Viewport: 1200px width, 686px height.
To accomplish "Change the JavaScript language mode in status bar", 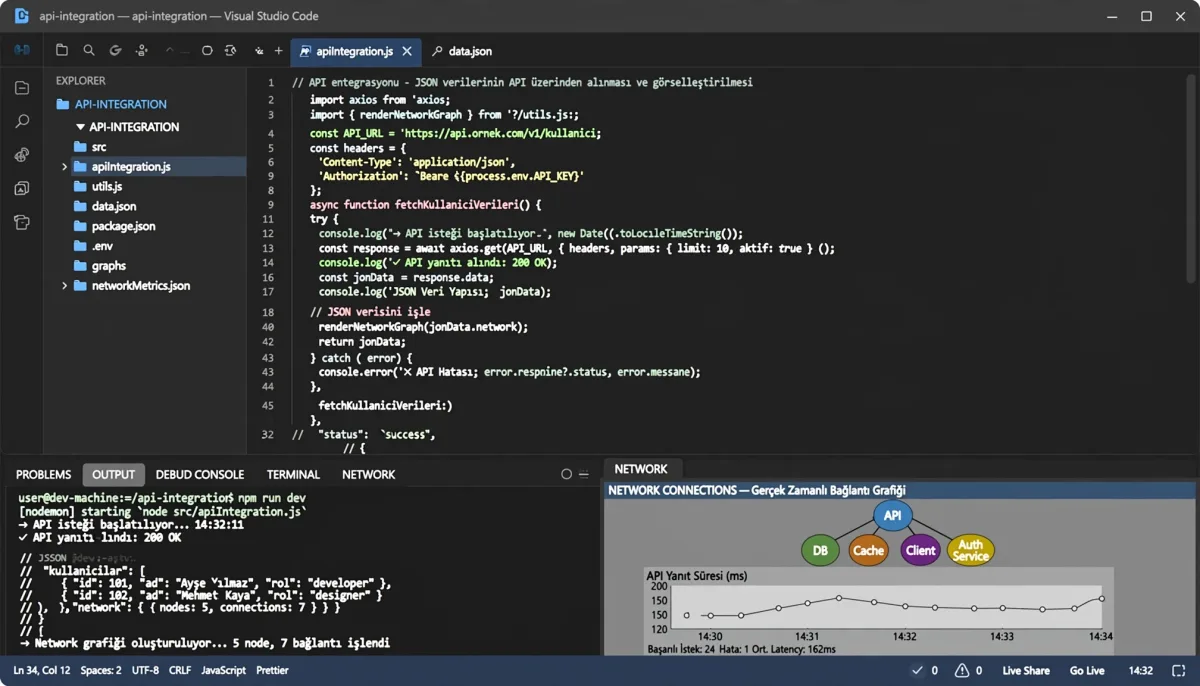I will [223, 671].
